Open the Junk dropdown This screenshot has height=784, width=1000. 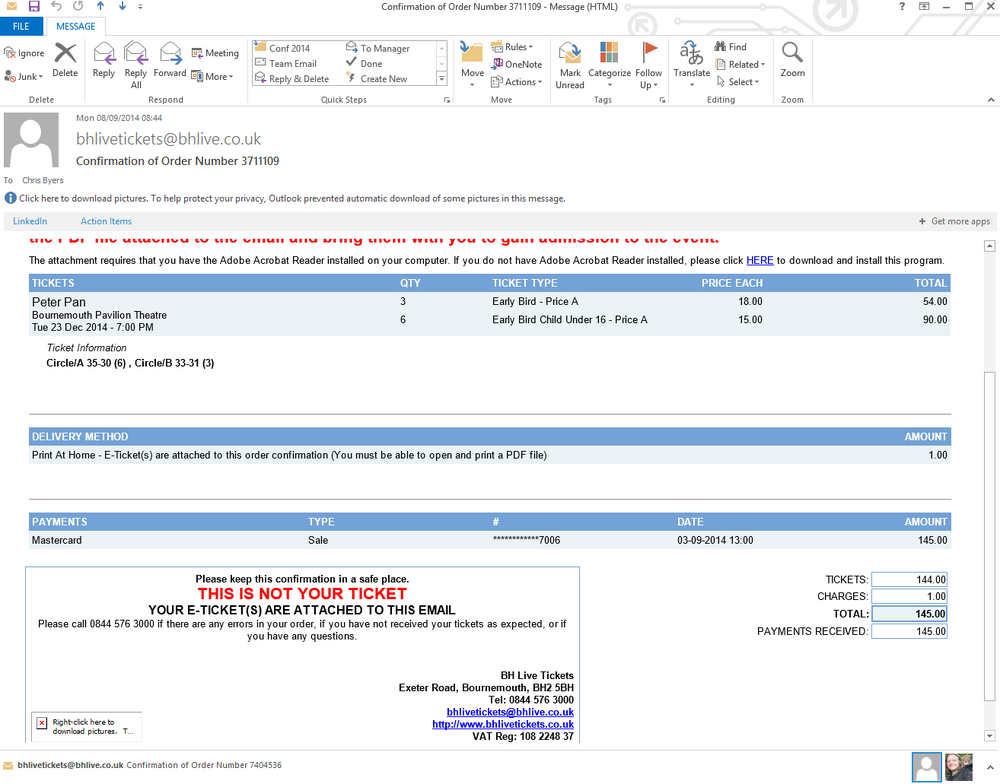click(24, 77)
